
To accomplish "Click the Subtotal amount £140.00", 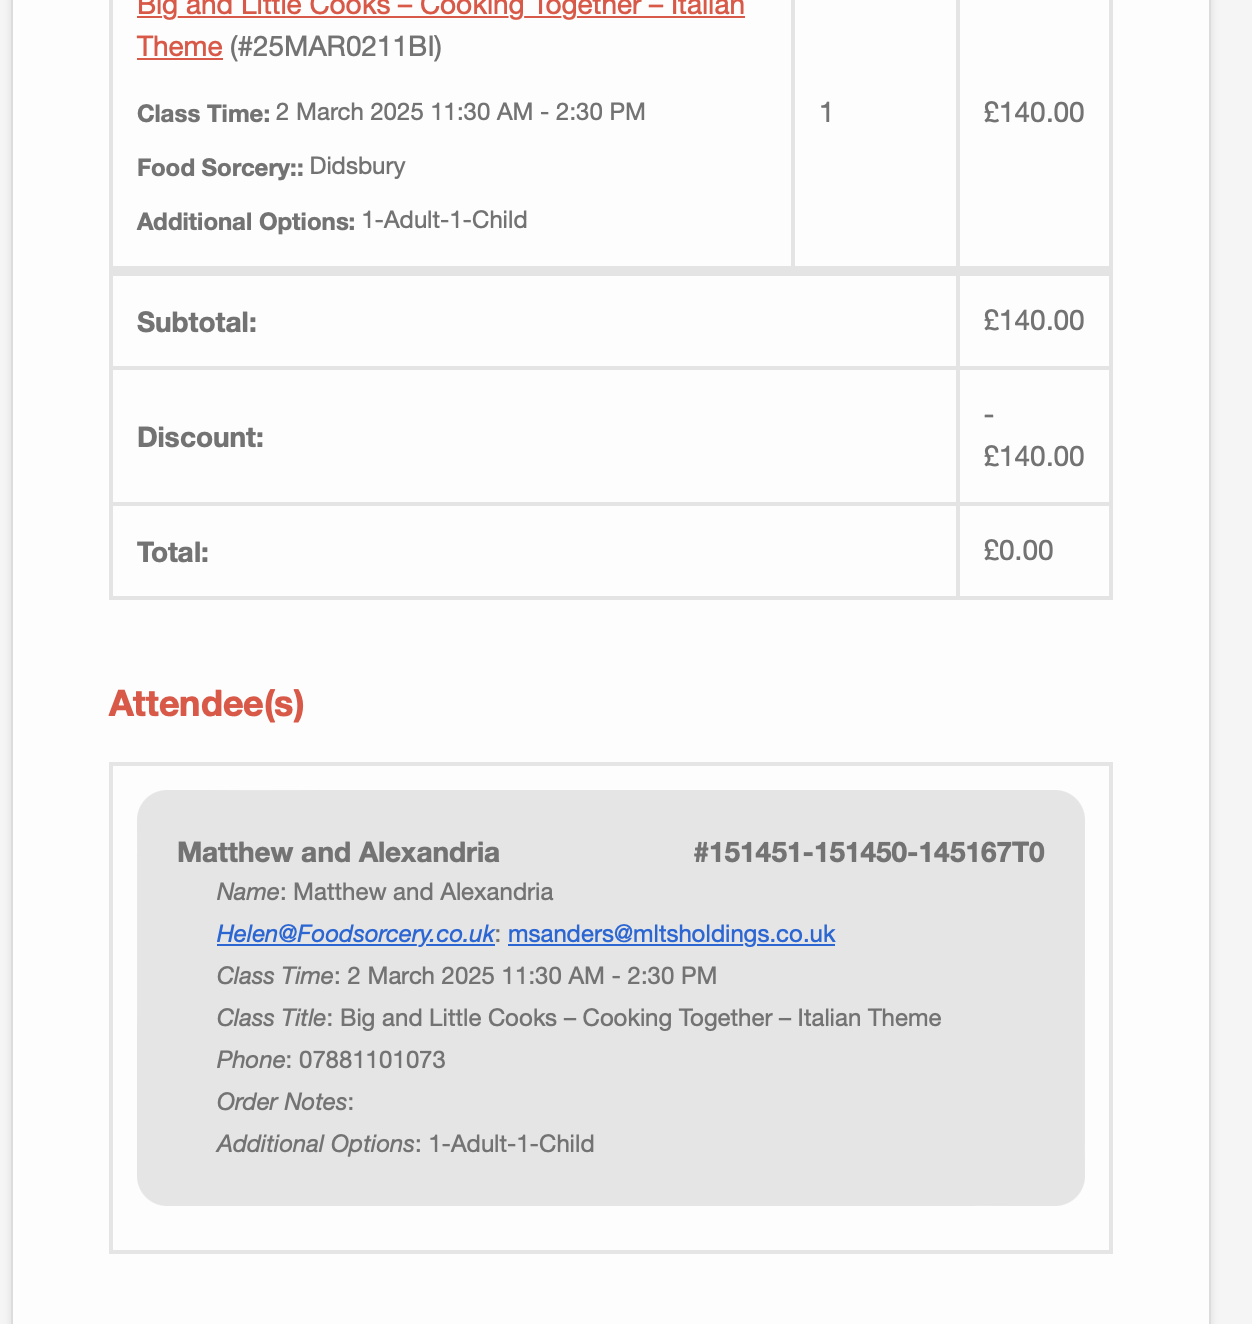I will tap(1034, 320).
